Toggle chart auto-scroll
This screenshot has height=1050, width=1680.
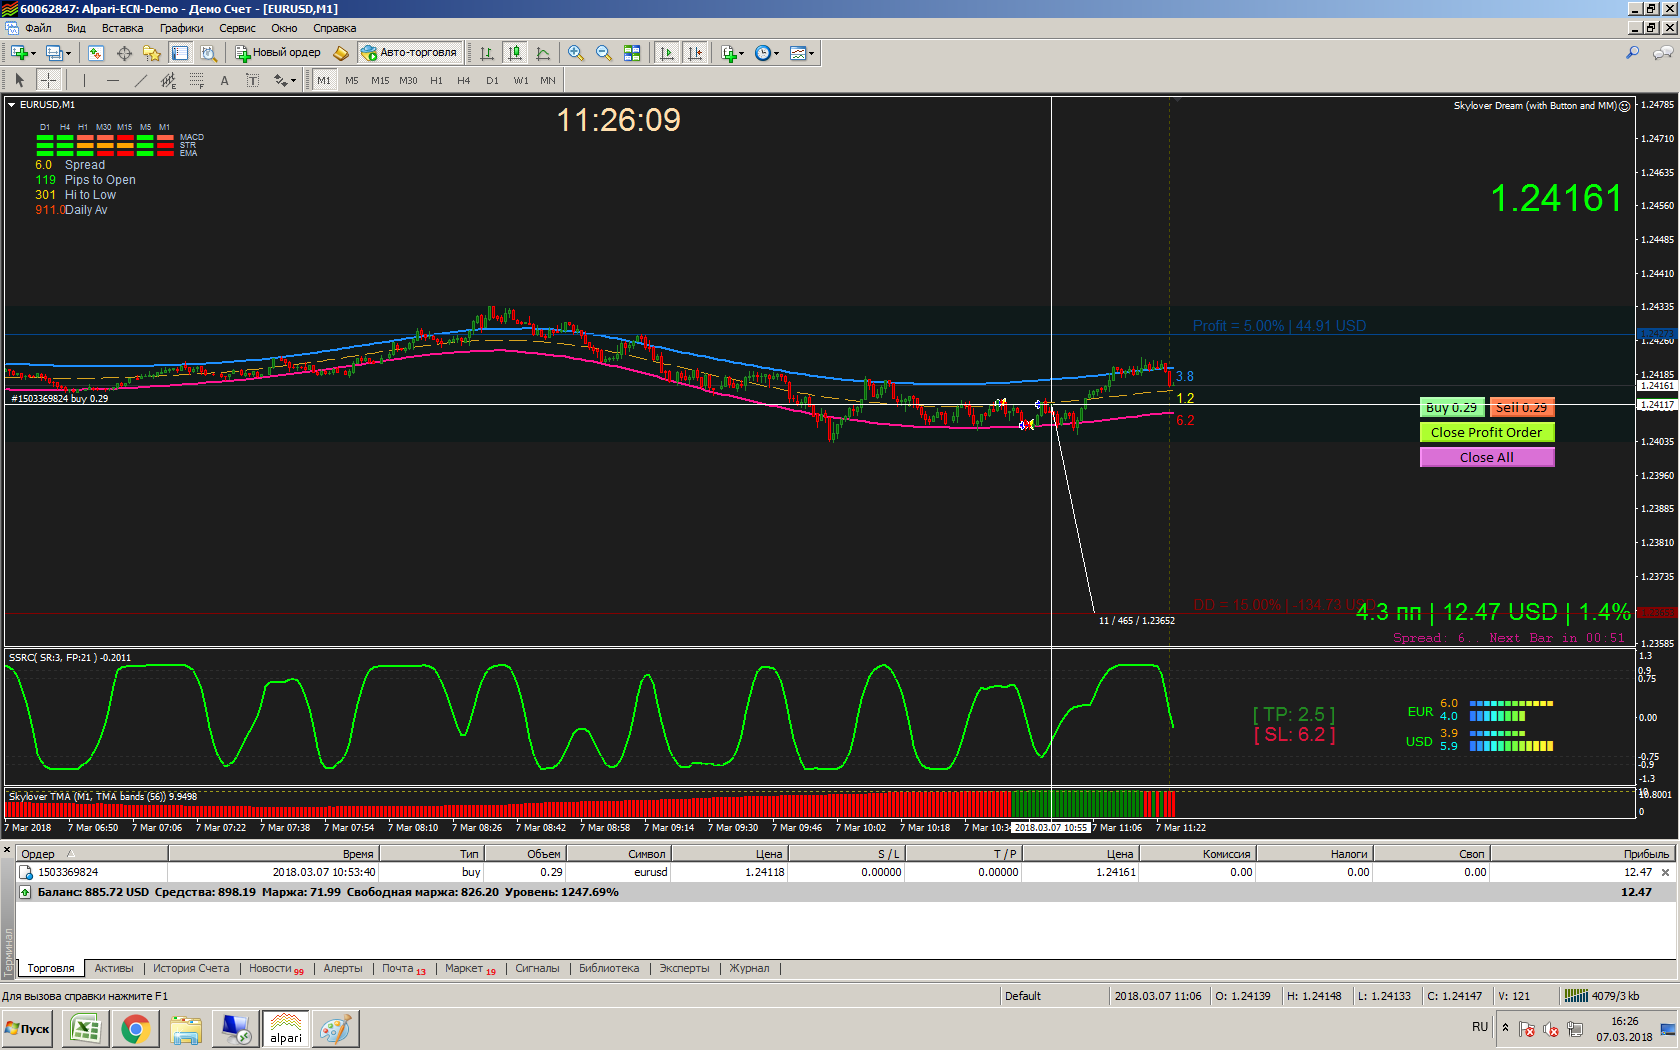(x=667, y=53)
